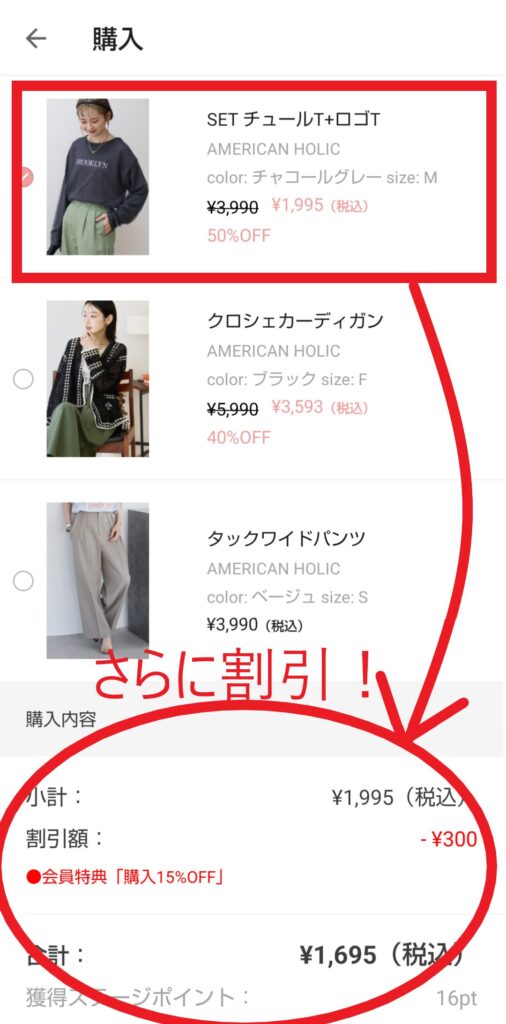Tap the 会員特典「購入15%OFF」notice
Screen dimensions: 506x1024
[x=125, y=877]
